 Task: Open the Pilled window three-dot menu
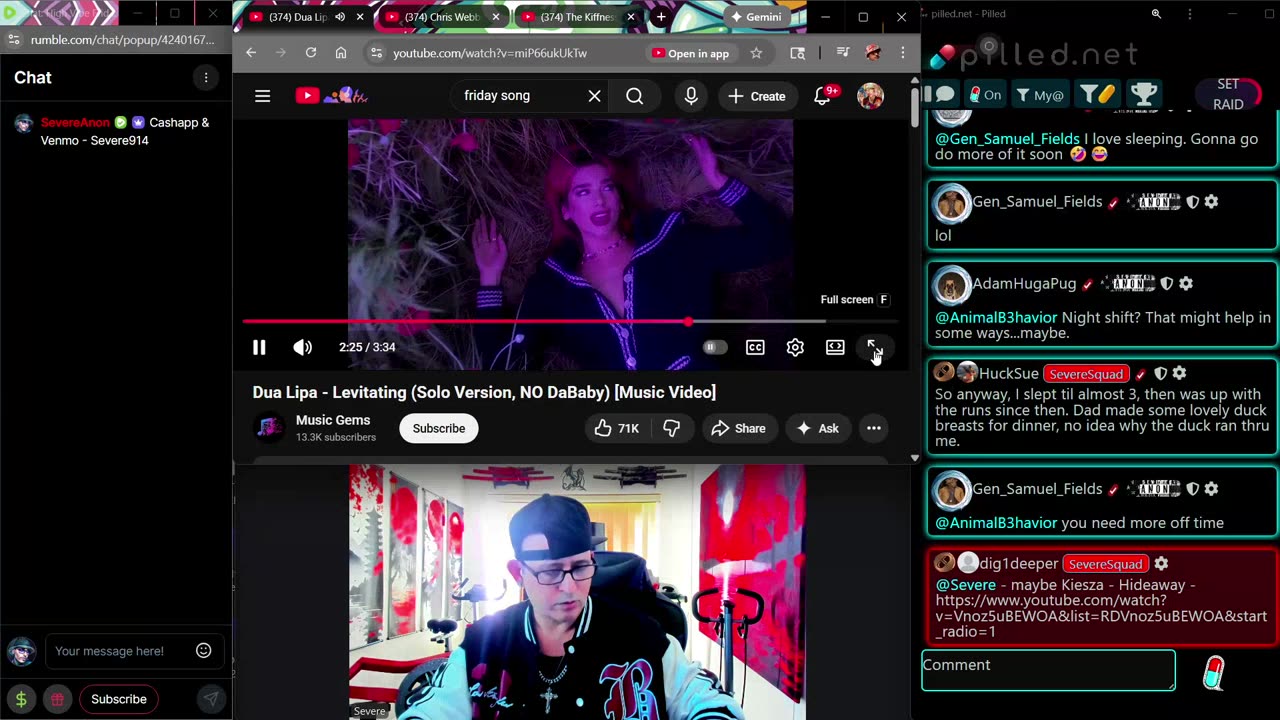[x=1190, y=14]
